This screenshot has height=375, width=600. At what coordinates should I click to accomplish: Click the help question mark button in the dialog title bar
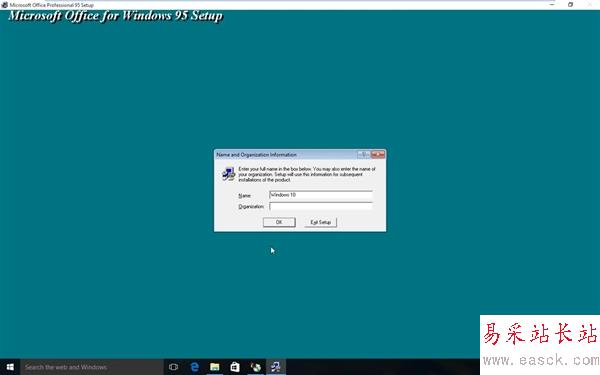point(364,155)
